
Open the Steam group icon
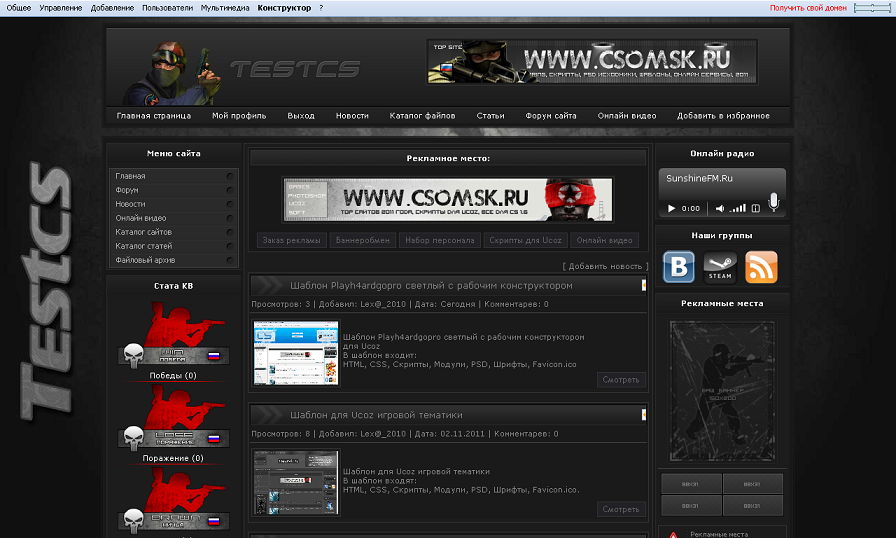tap(720, 268)
